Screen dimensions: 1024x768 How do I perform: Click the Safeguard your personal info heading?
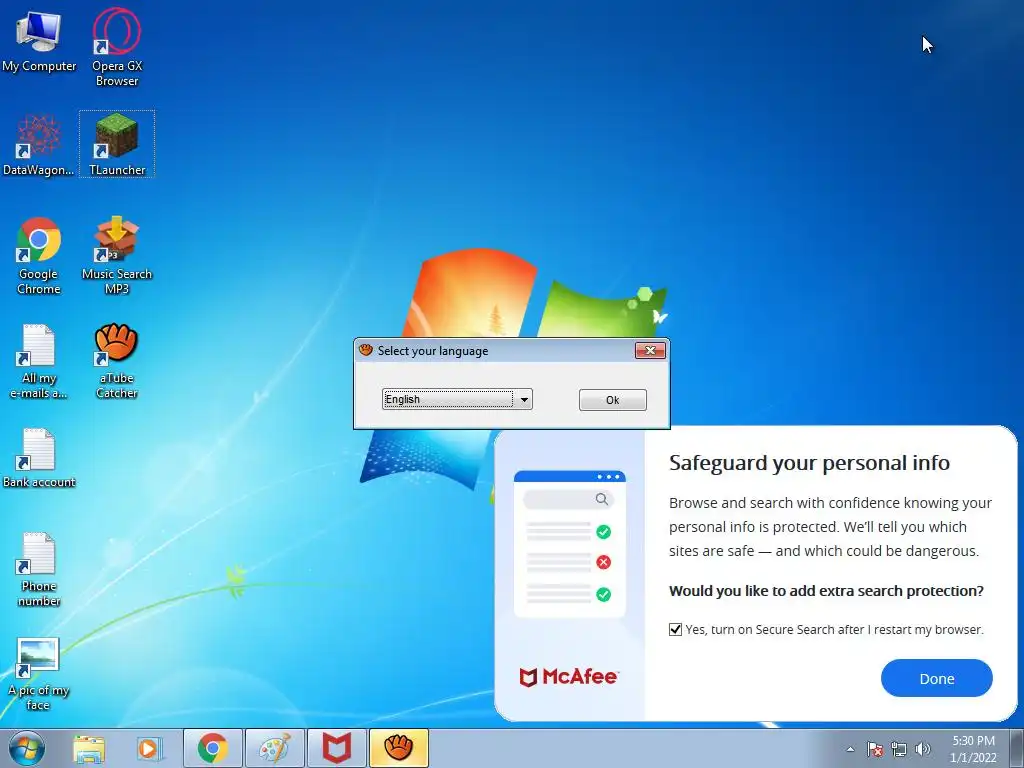point(809,463)
